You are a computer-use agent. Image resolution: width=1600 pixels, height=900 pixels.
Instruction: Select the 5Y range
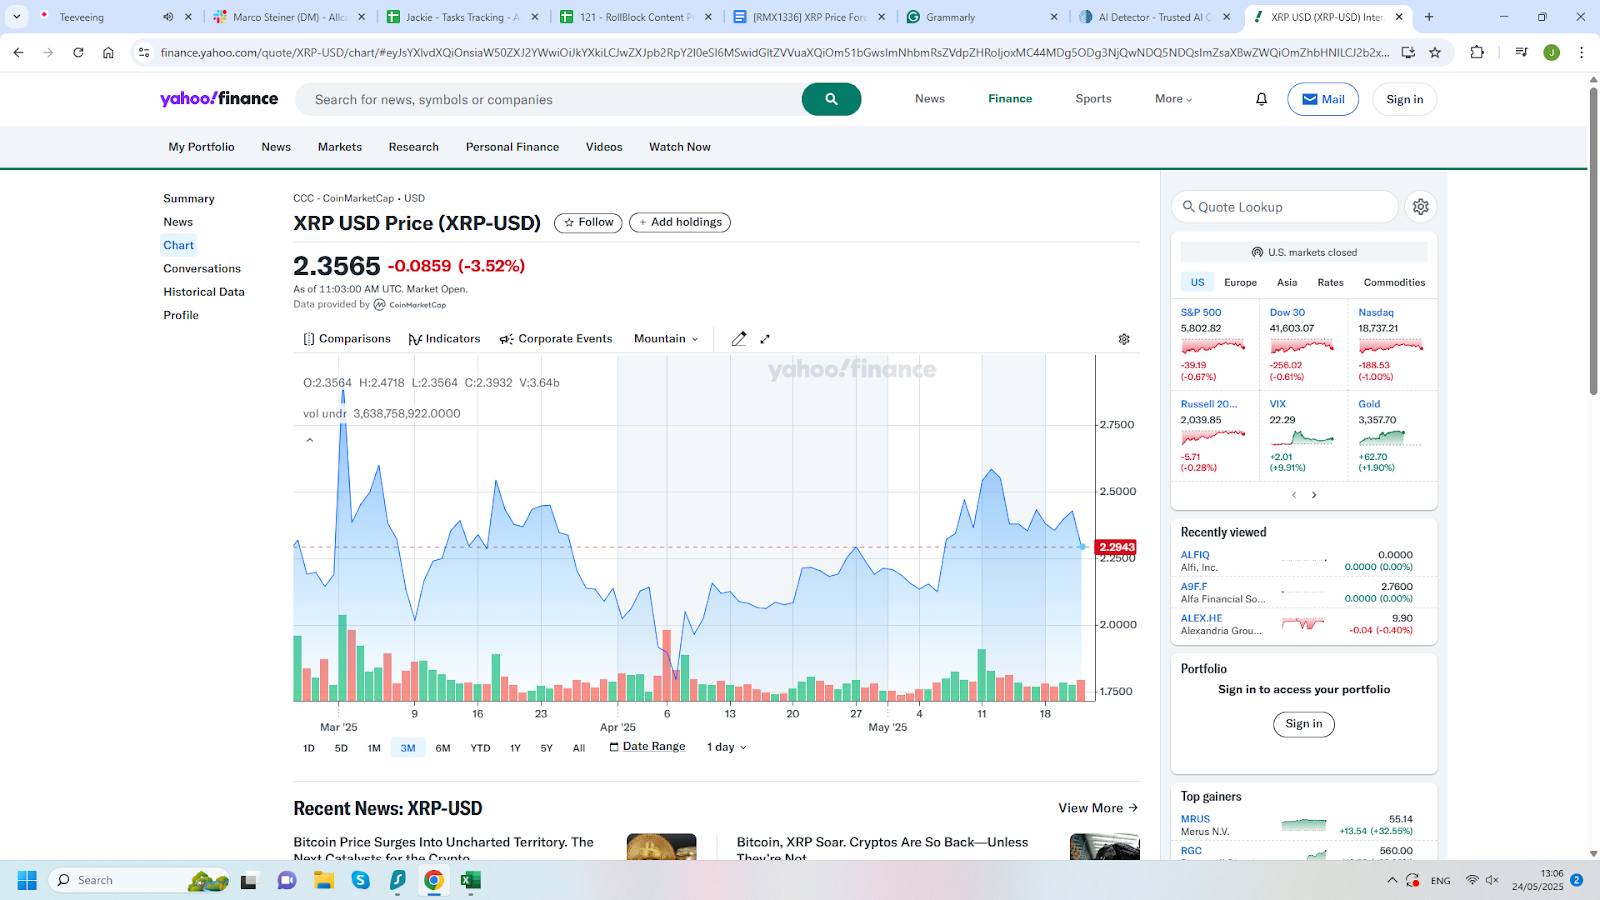pos(546,748)
